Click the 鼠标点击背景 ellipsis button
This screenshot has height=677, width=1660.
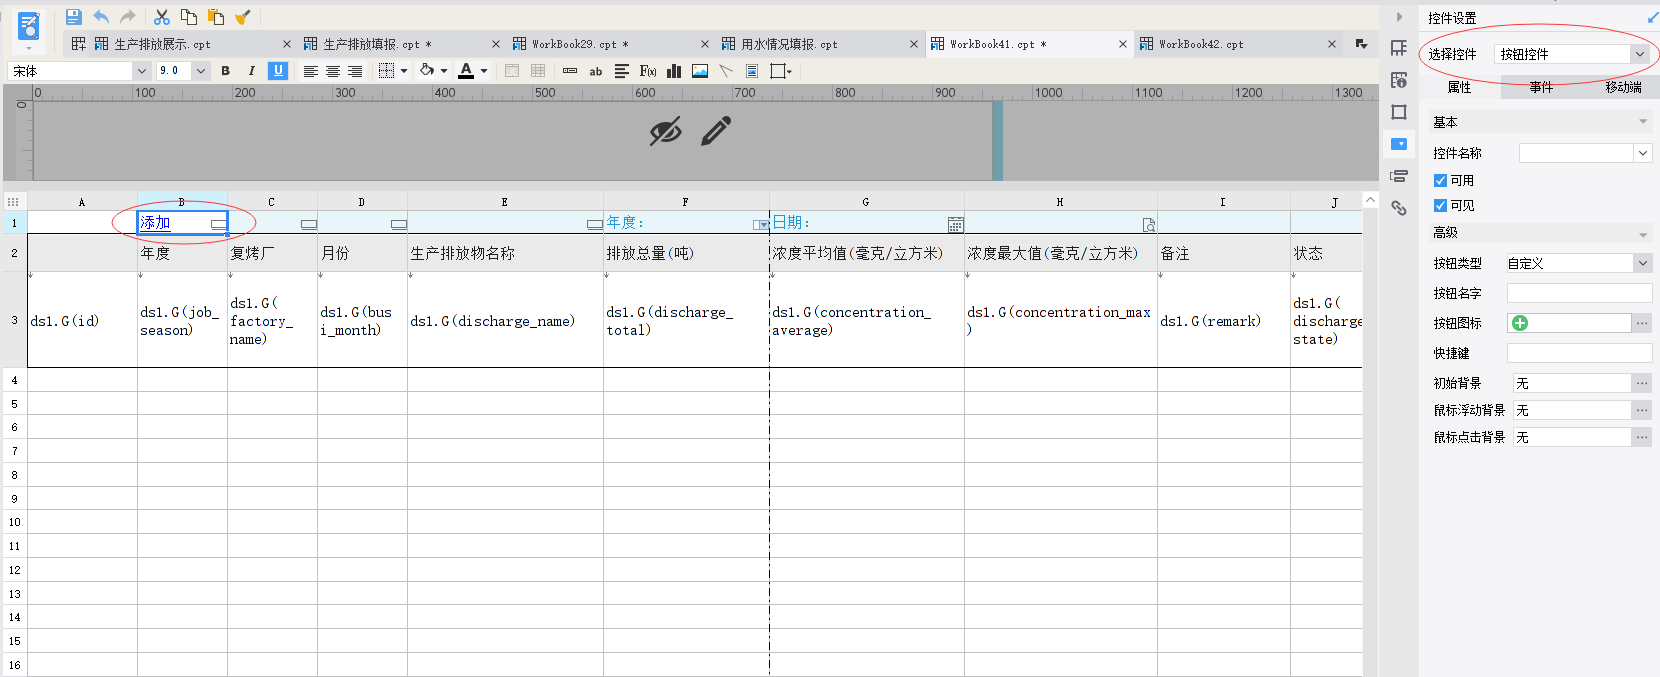(1642, 437)
